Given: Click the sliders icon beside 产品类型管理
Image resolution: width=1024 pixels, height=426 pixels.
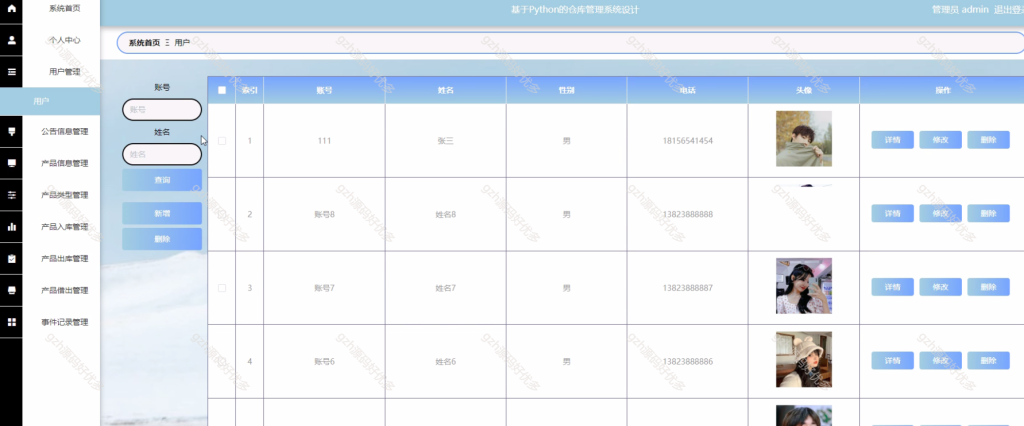Looking at the screenshot, I should click(11, 195).
